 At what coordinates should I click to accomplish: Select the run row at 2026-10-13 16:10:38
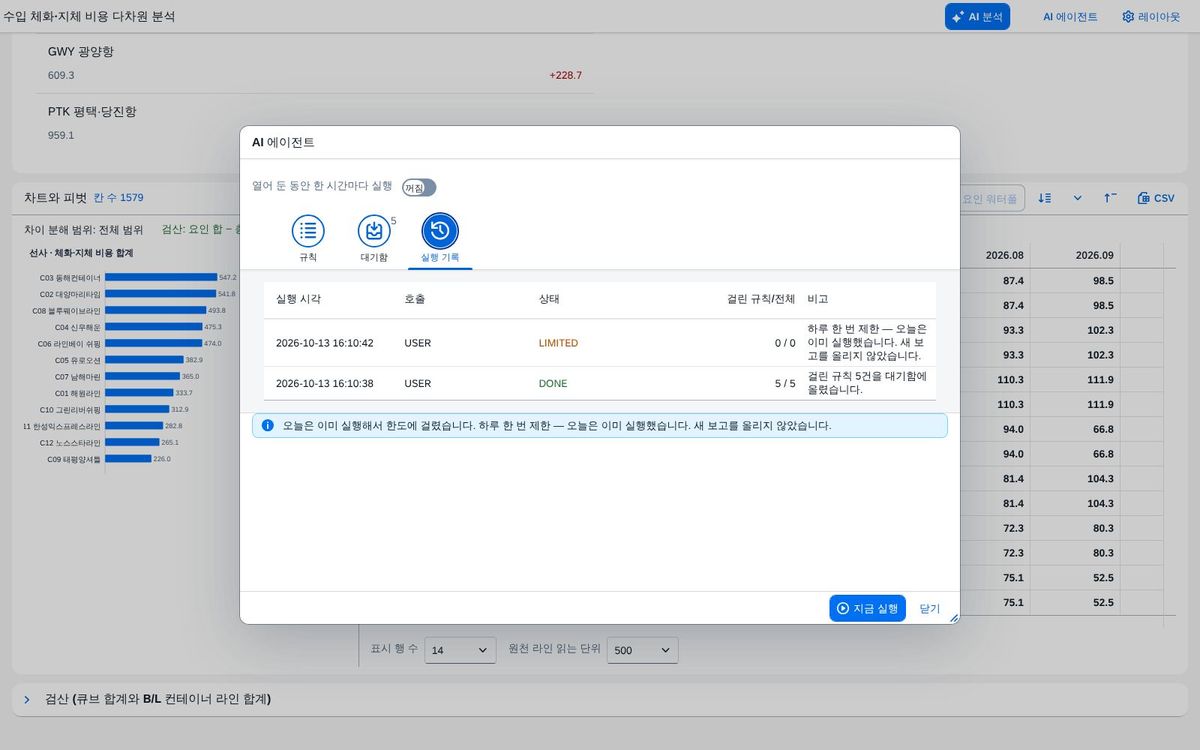point(600,383)
